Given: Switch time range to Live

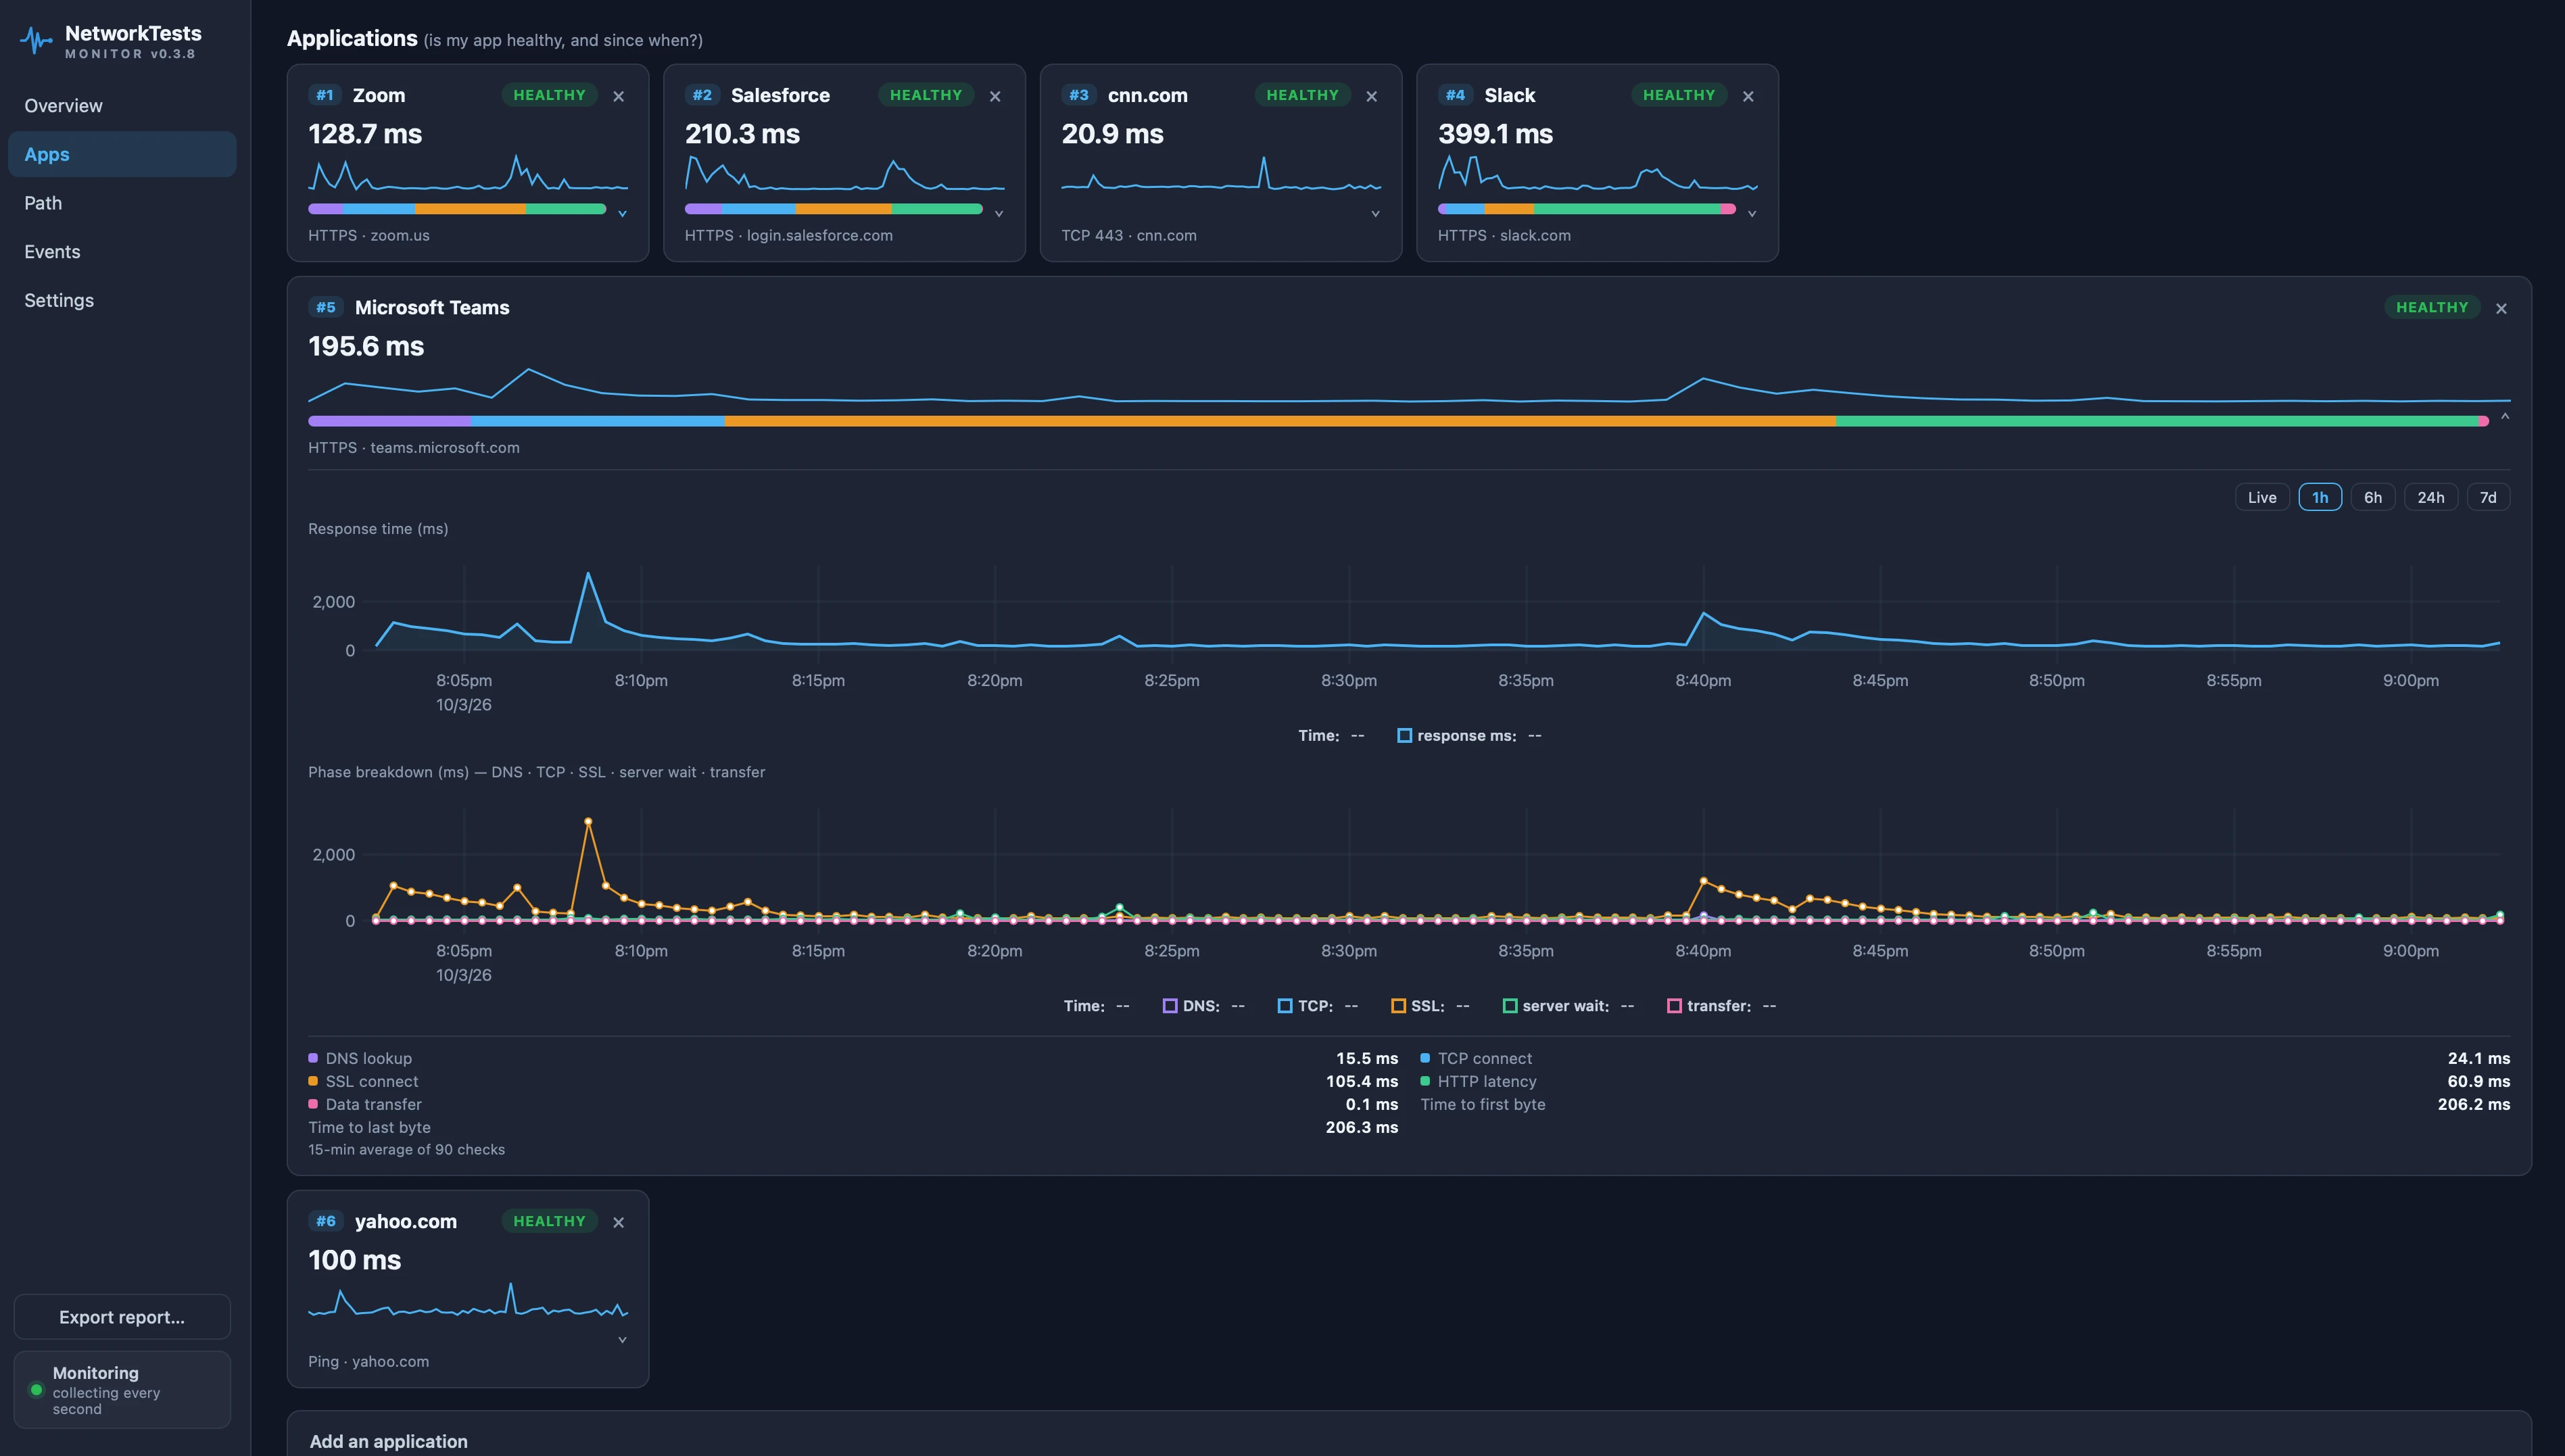Looking at the screenshot, I should tap(2262, 497).
